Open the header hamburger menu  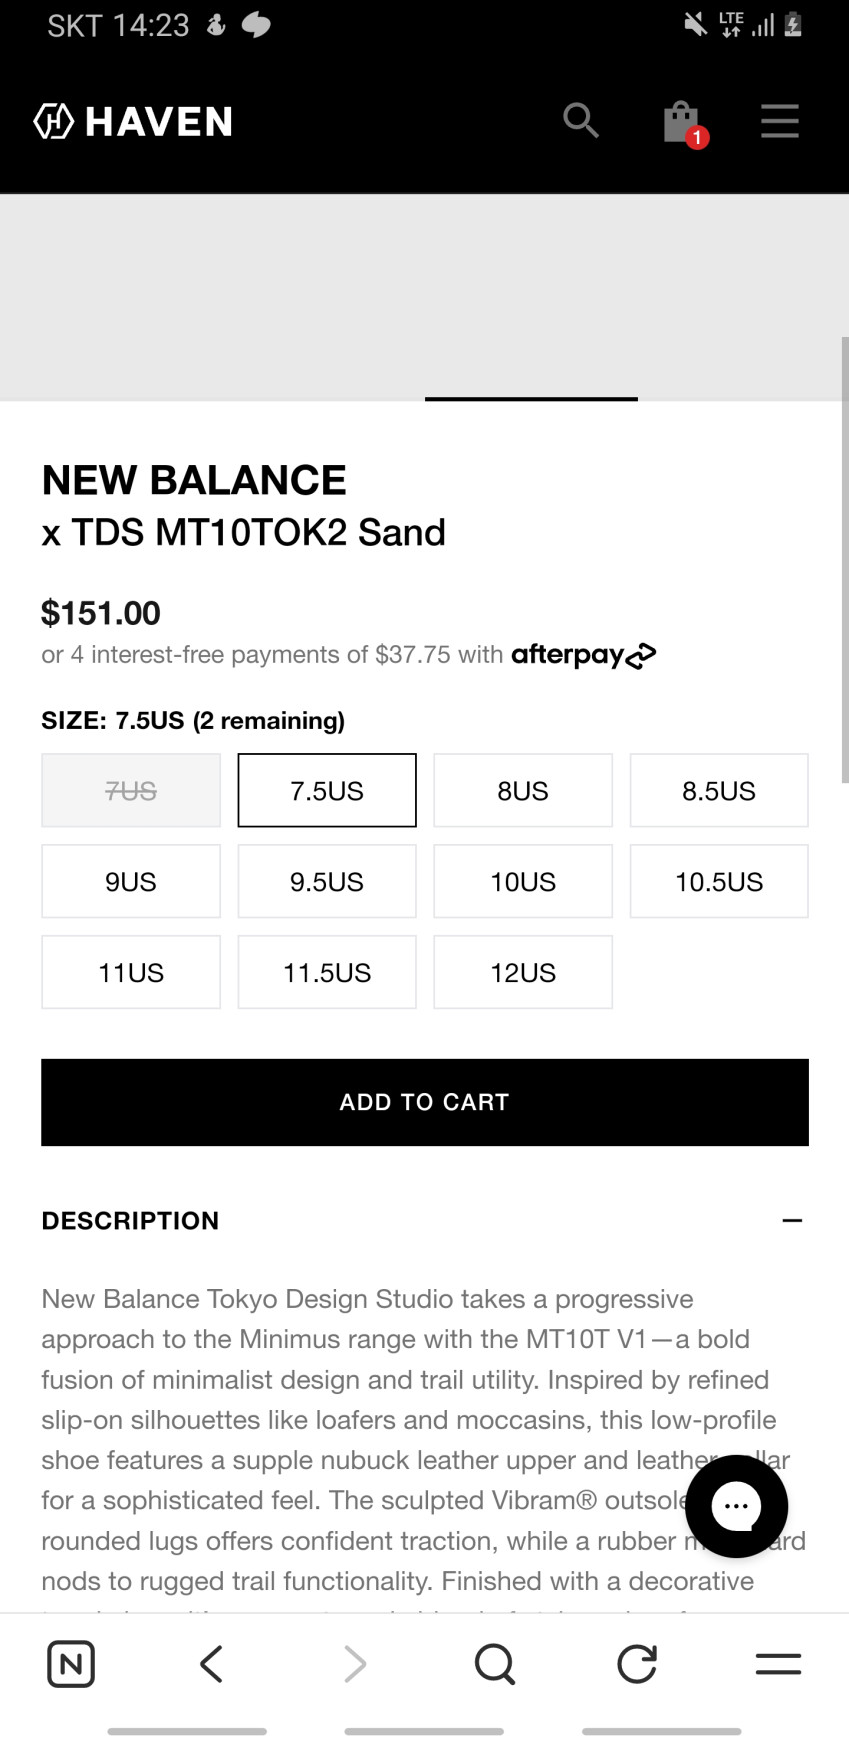779,122
